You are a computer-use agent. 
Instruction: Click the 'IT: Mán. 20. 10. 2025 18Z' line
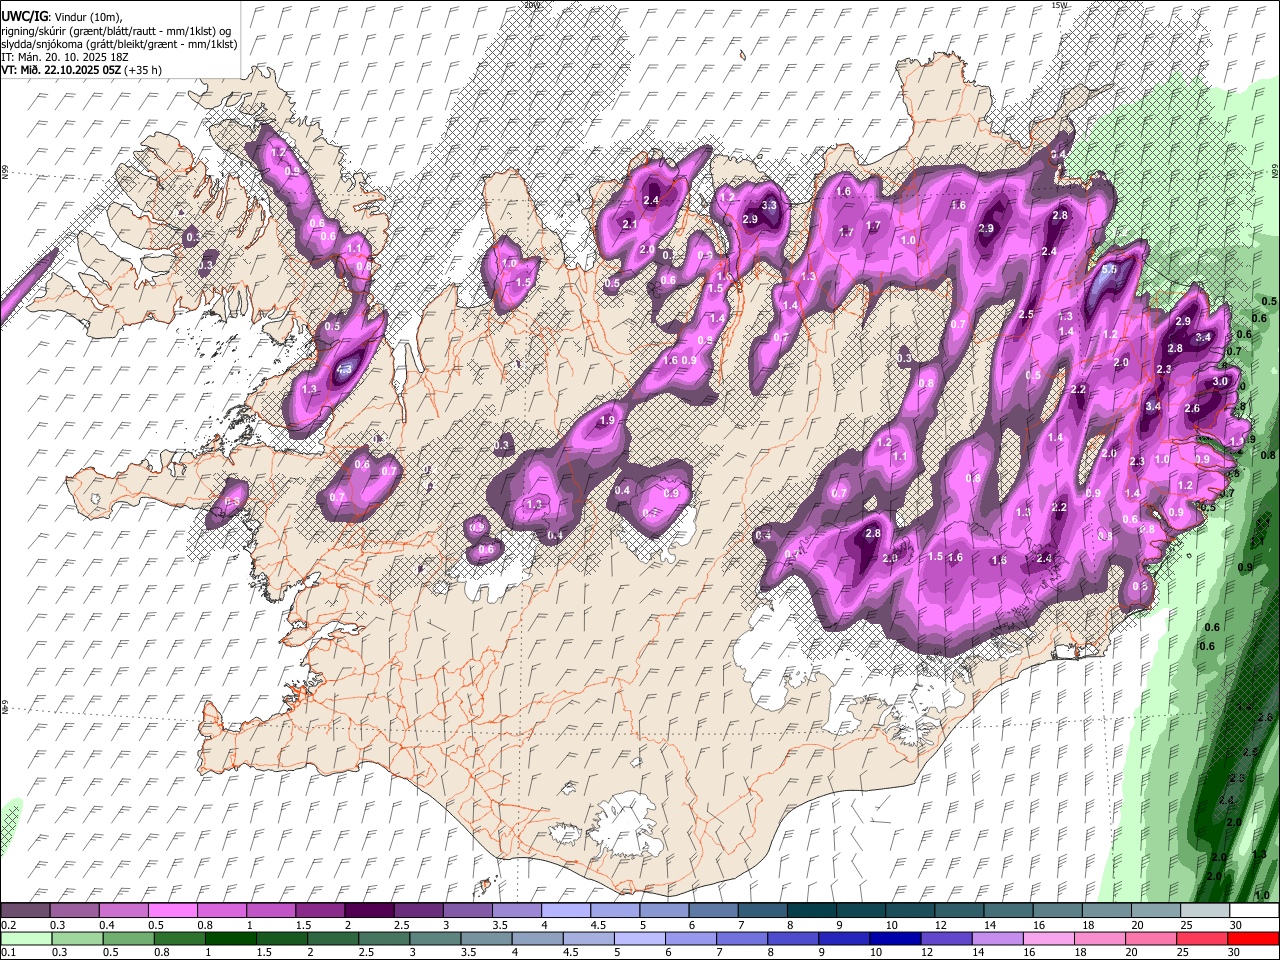pos(64,57)
